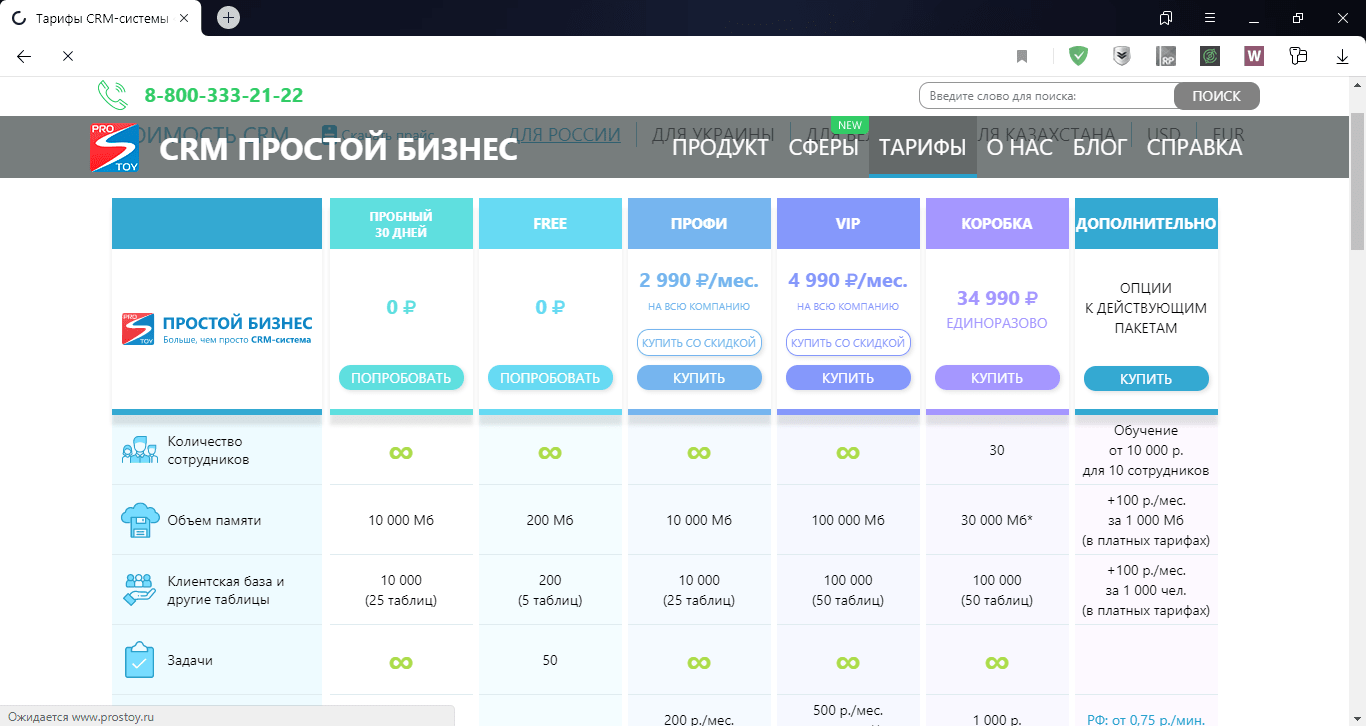Click the CRM ПРОСТОЙ БИЗНЕС site title
The image size is (1366, 726).
tap(339, 149)
